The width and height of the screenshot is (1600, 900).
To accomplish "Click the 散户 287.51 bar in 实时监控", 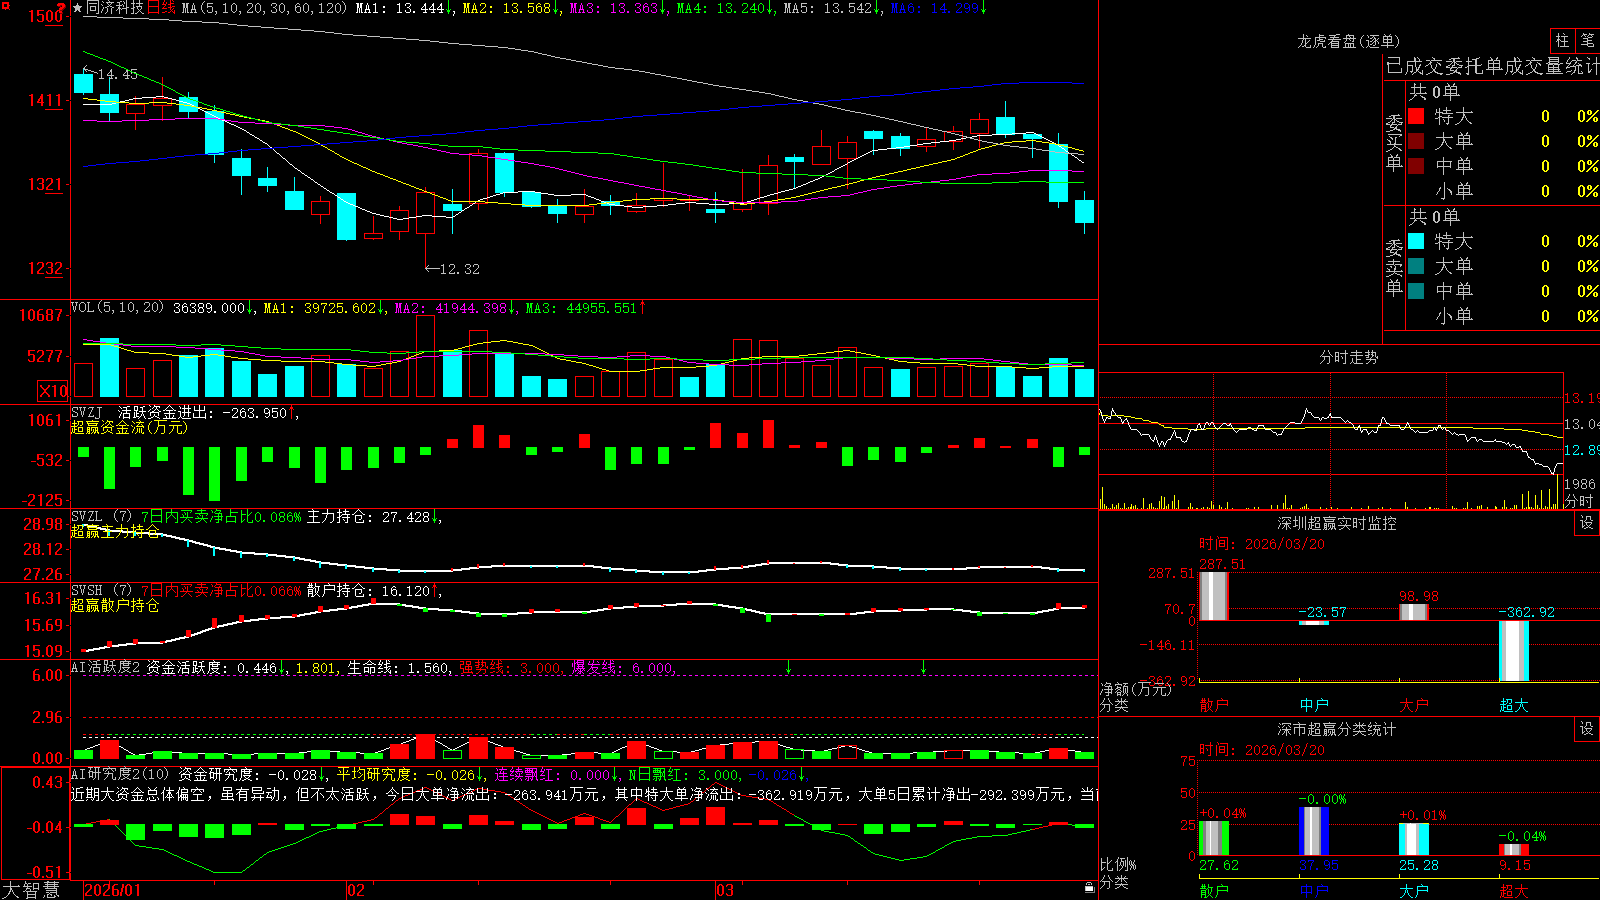I will pyautogui.click(x=1214, y=596).
